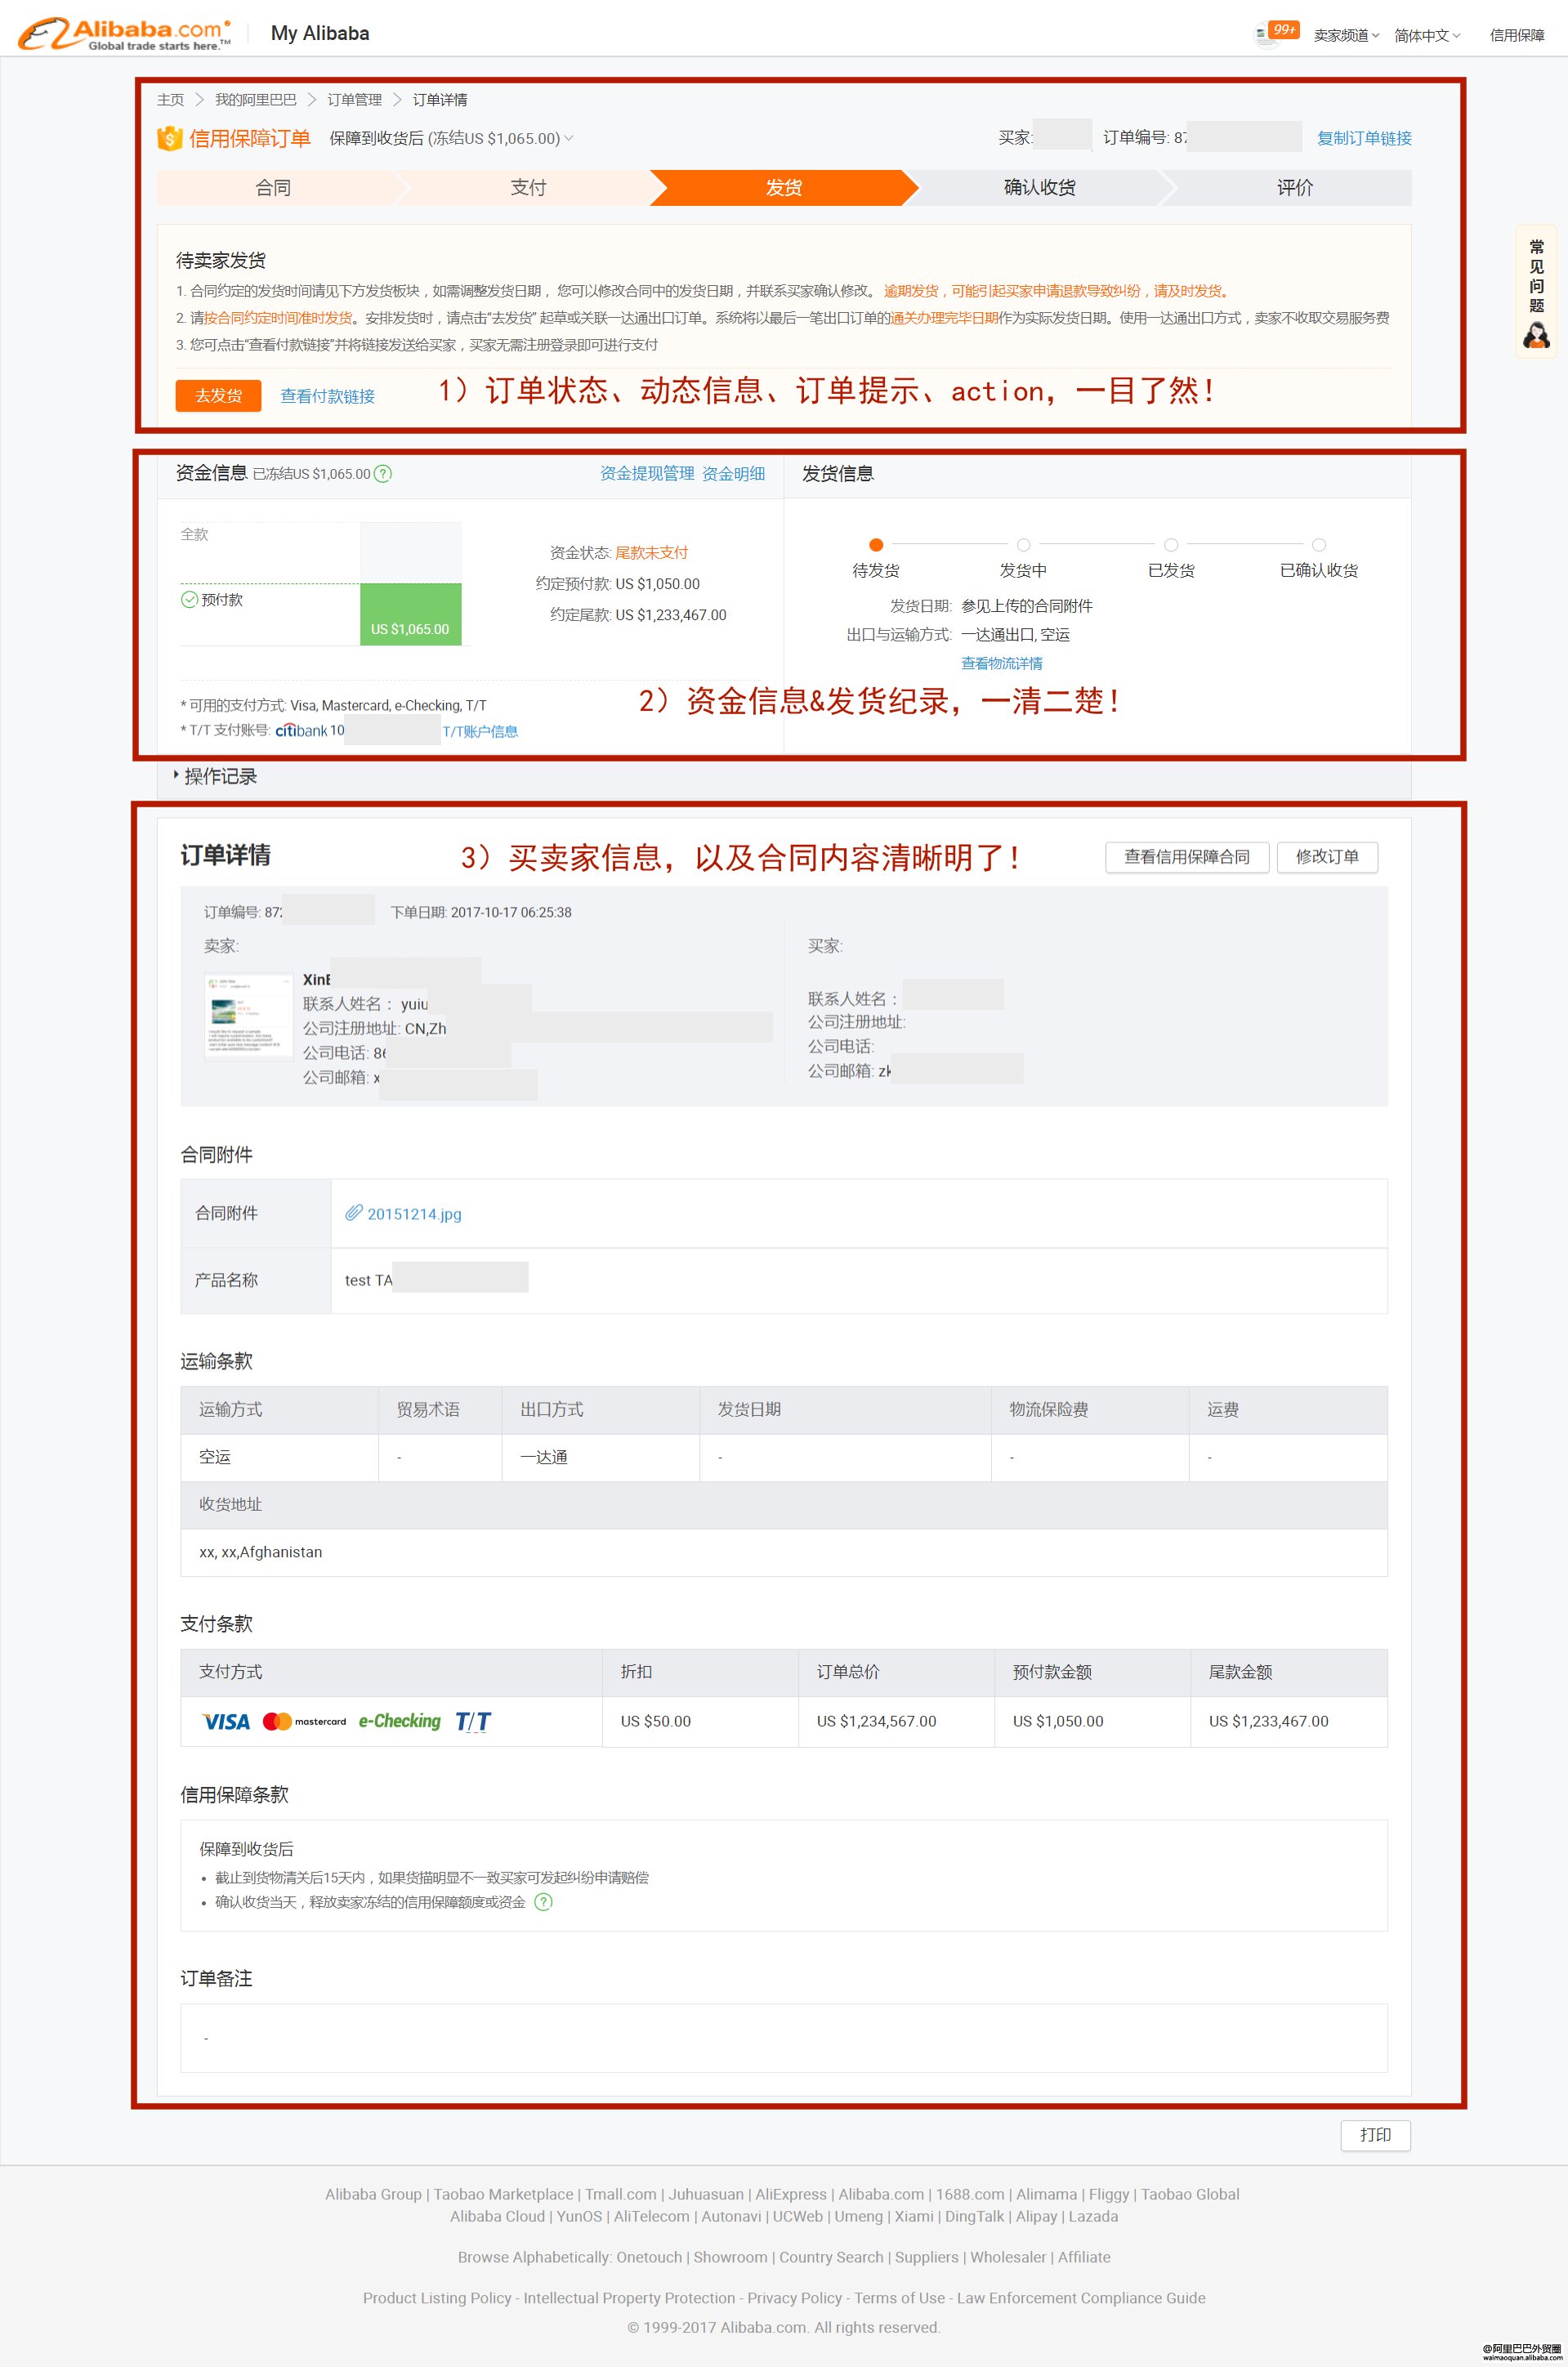Click the T/T payment method icon

[471, 1721]
